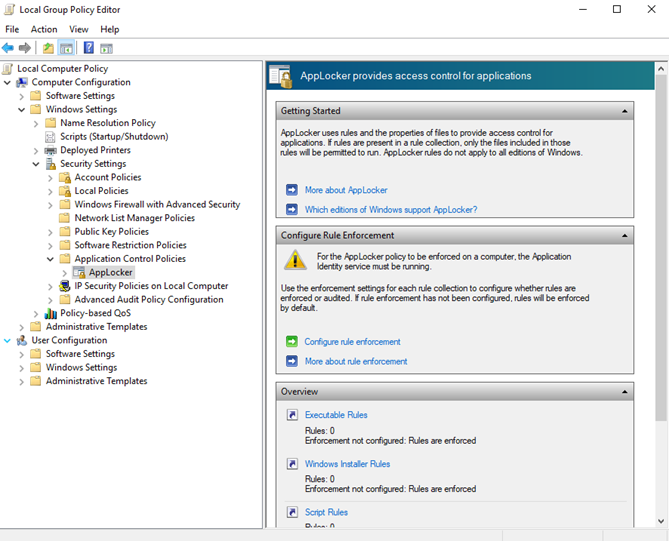
Task: Click the shortcut icon beside Windows Installer Rules
Action: pos(292,464)
